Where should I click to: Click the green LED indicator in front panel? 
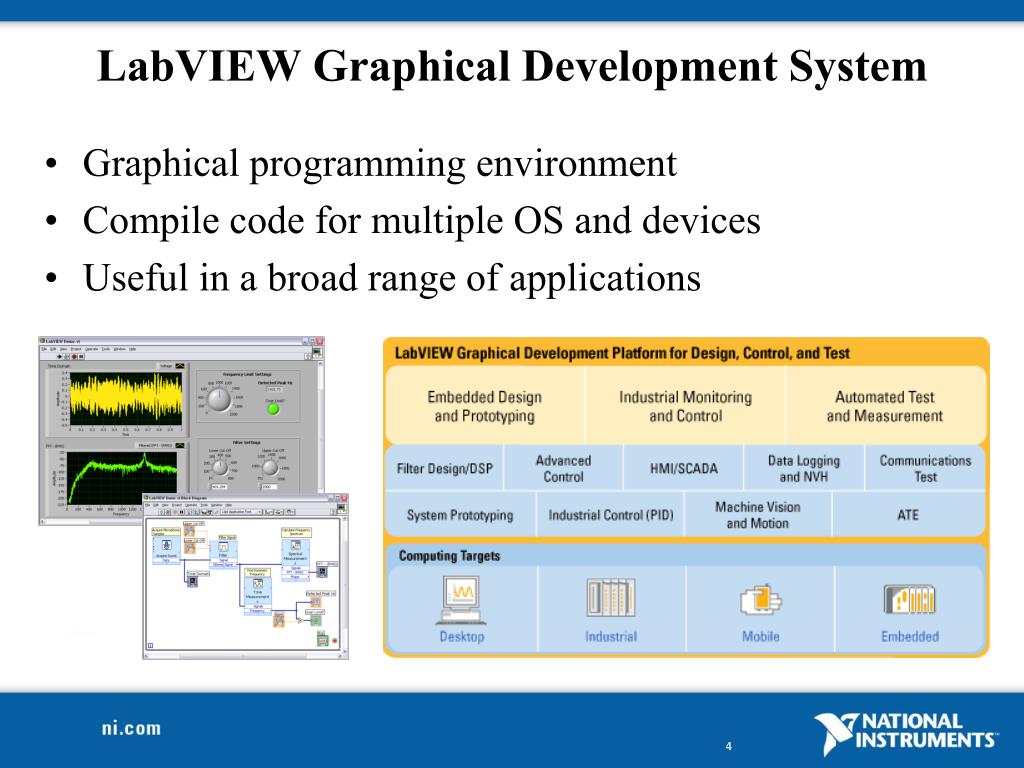pos(274,409)
